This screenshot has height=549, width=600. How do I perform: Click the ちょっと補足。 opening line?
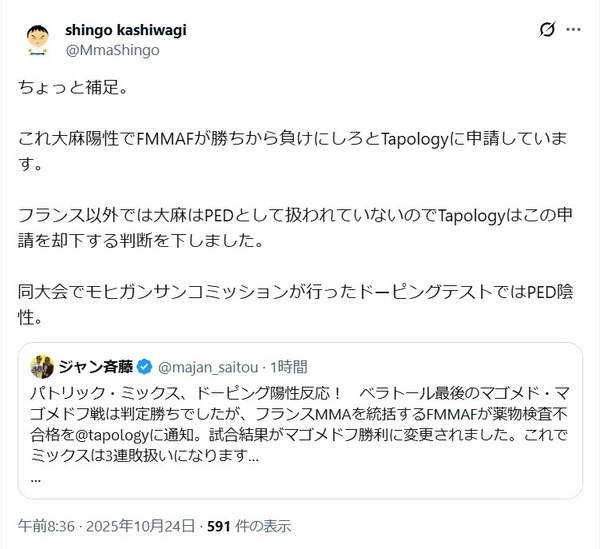(x=73, y=87)
